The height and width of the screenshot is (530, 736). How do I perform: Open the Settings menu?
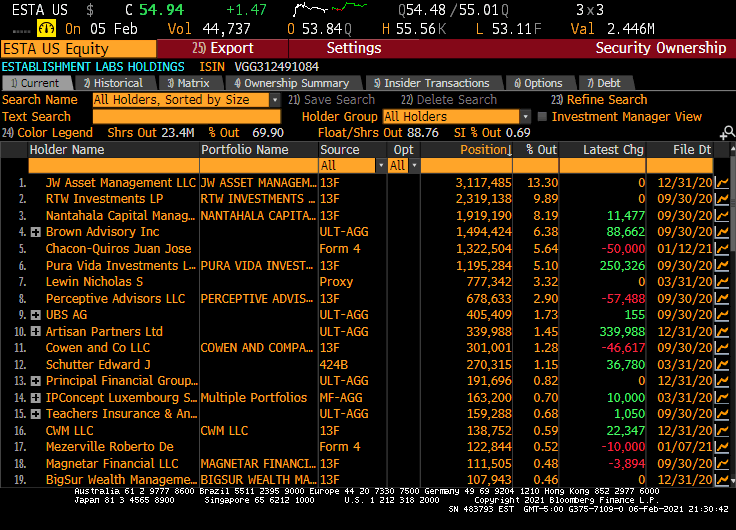coord(354,48)
